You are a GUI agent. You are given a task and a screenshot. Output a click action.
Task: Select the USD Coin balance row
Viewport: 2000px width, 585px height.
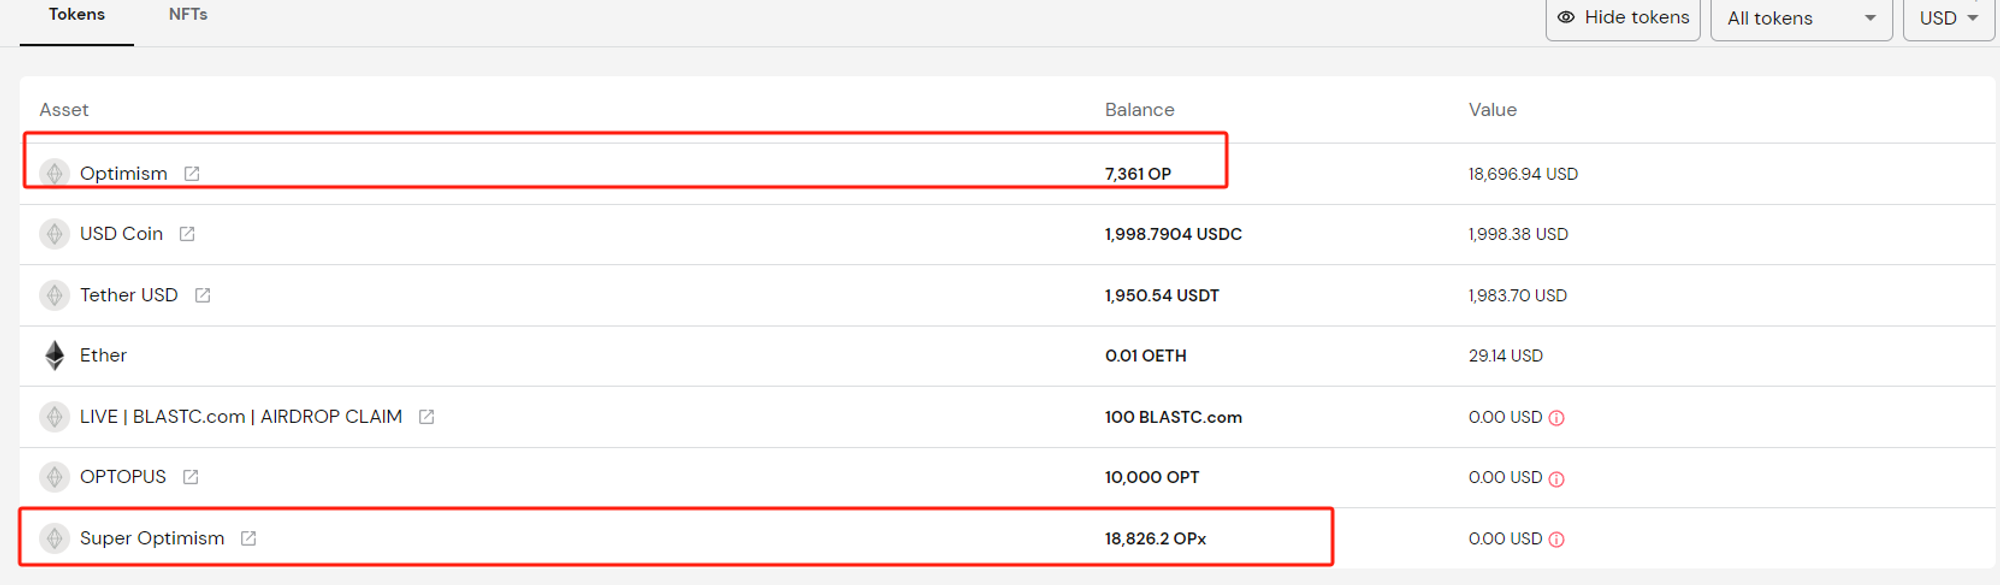coord(1007,234)
